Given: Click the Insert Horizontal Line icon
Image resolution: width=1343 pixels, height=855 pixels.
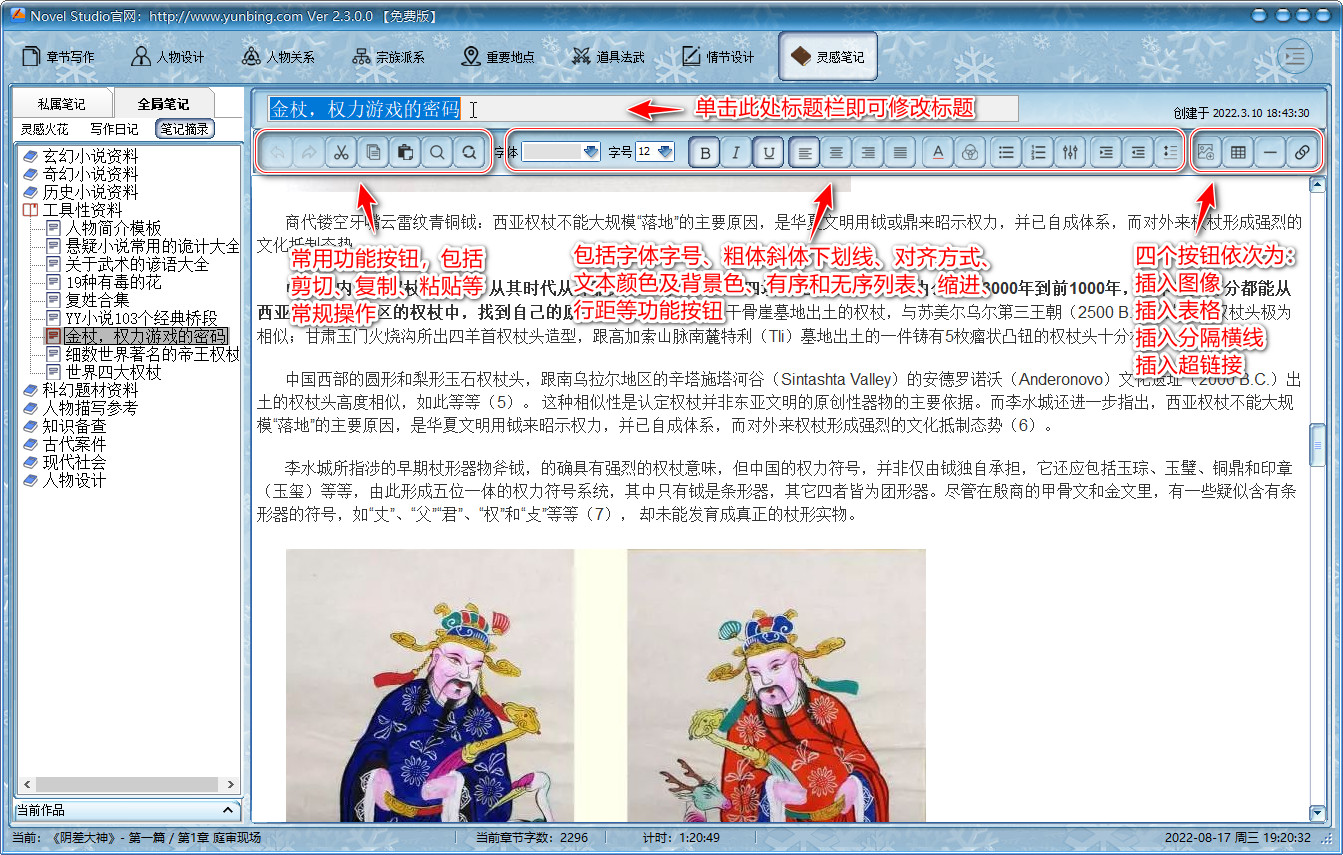Looking at the screenshot, I should tap(1270, 153).
